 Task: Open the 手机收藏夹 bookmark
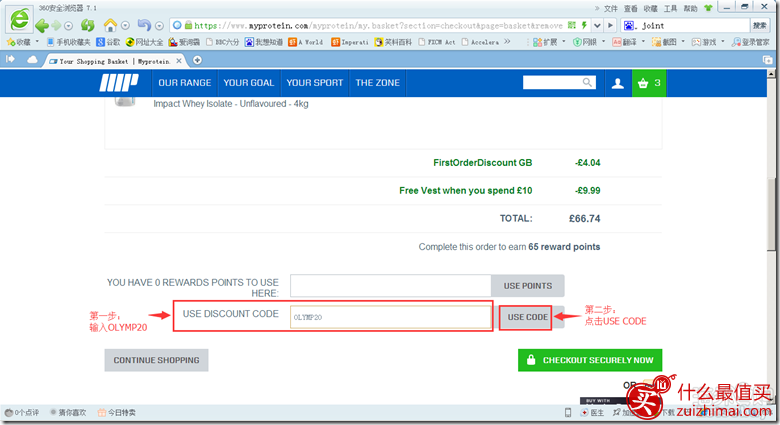click(x=69, y=42)
